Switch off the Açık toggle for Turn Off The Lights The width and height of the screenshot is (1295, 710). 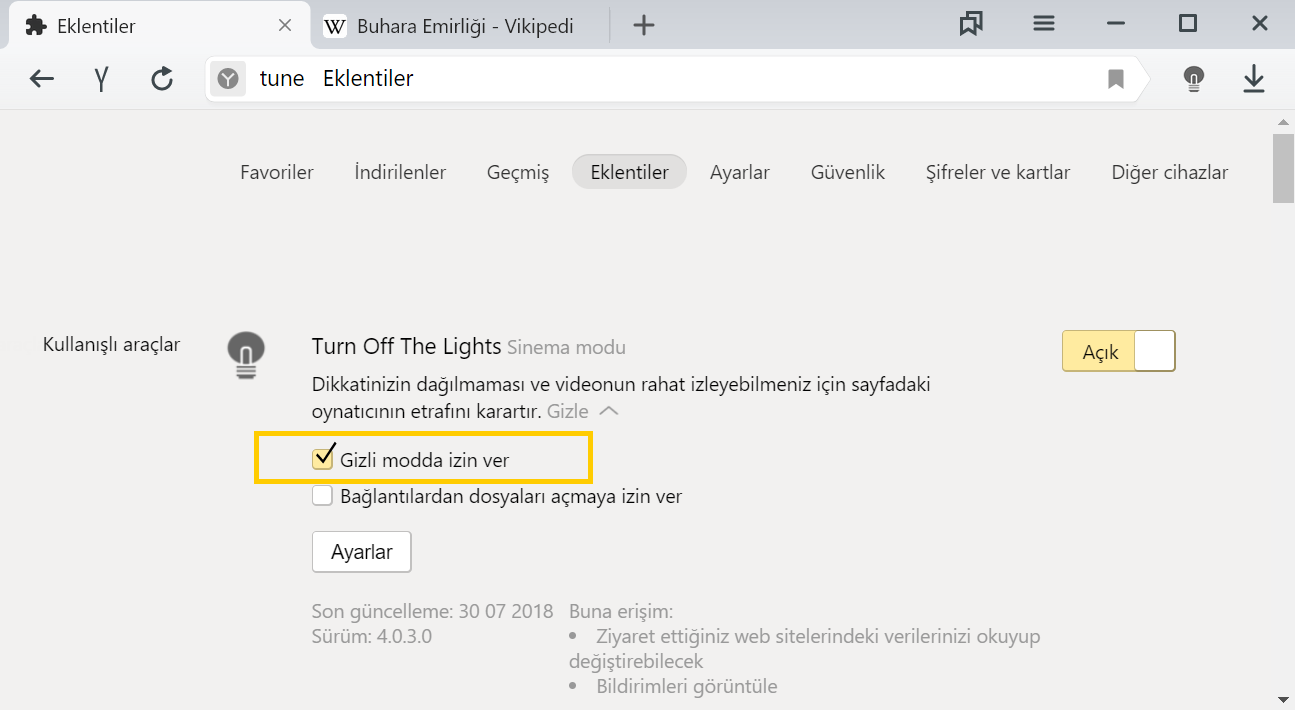click(1118, 352)
